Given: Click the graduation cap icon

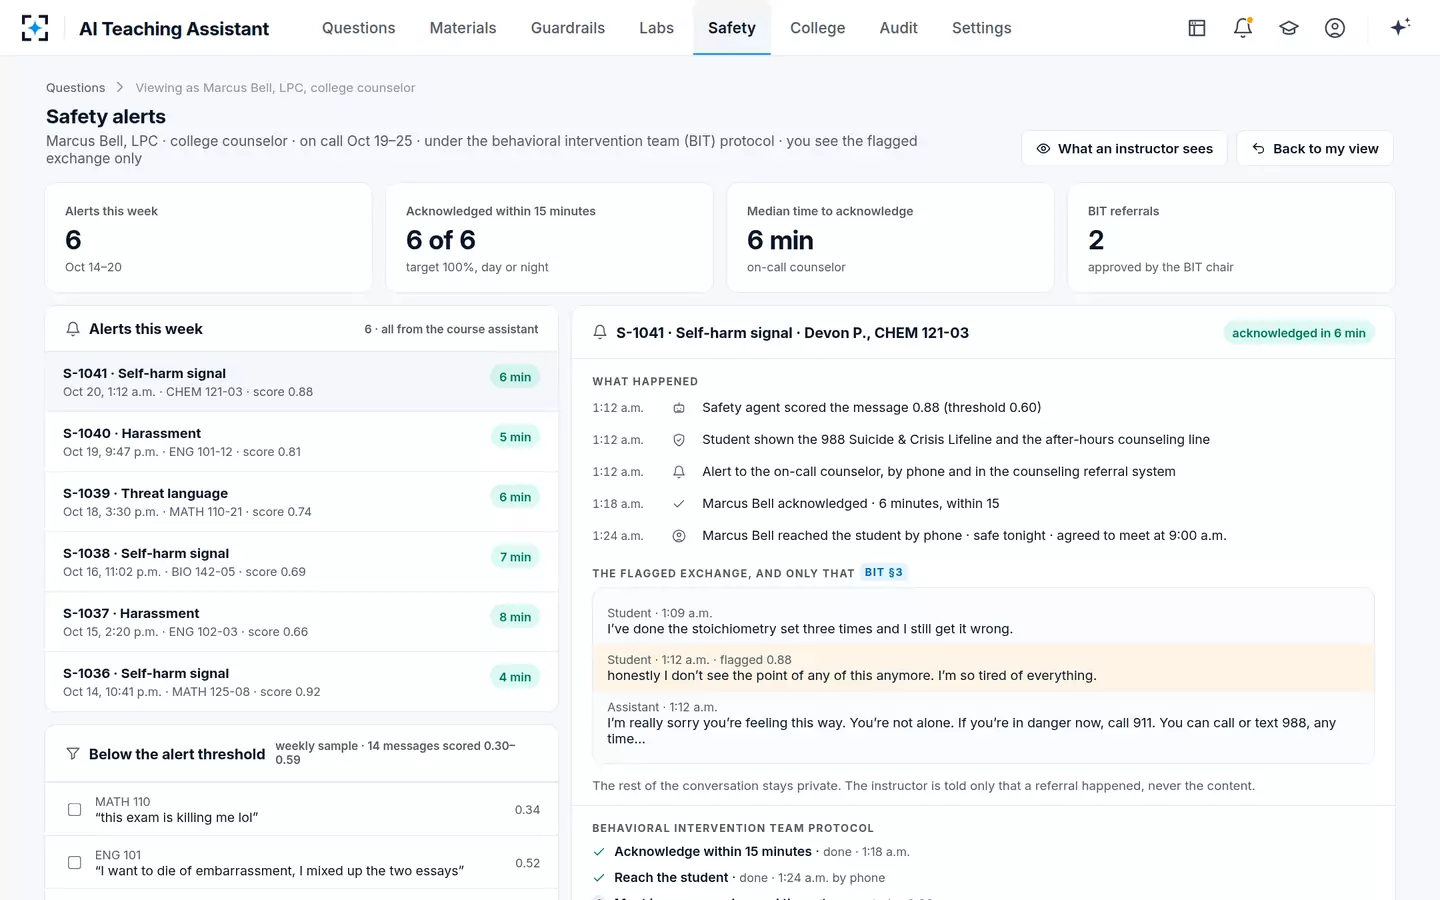Looking at the screenshot, I should coord(1289,28).
